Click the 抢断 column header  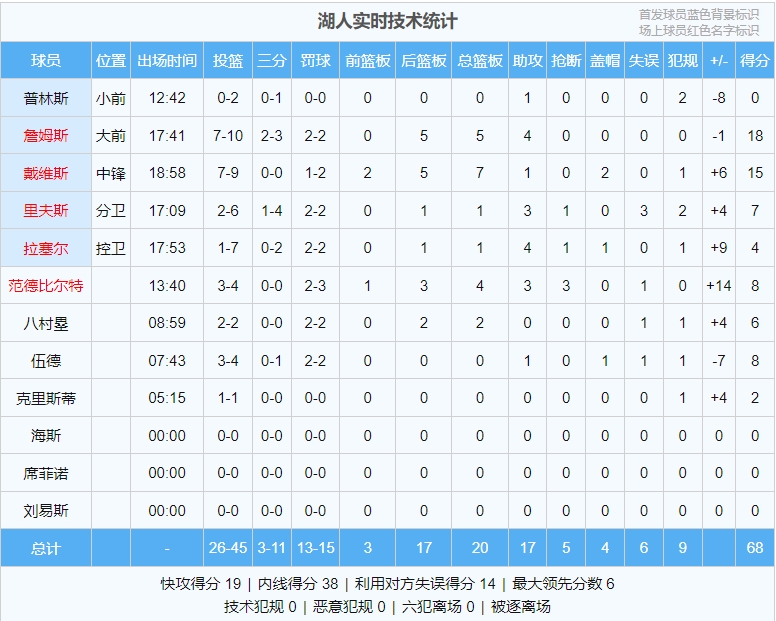coord(566,60)
